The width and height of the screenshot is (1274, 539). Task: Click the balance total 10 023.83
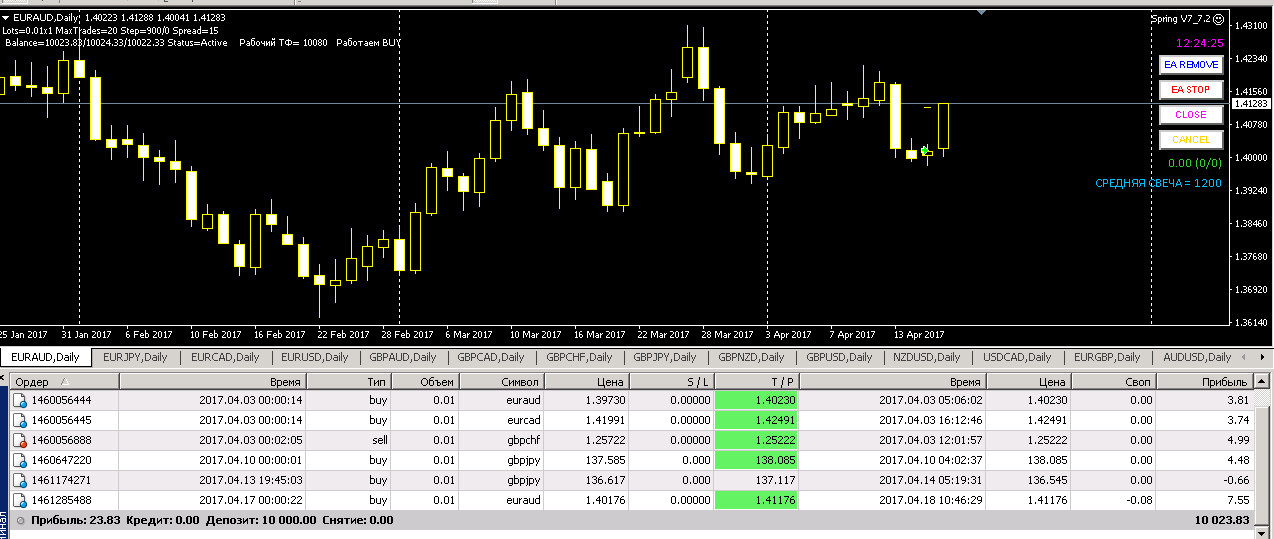[x=1222, y=520]
